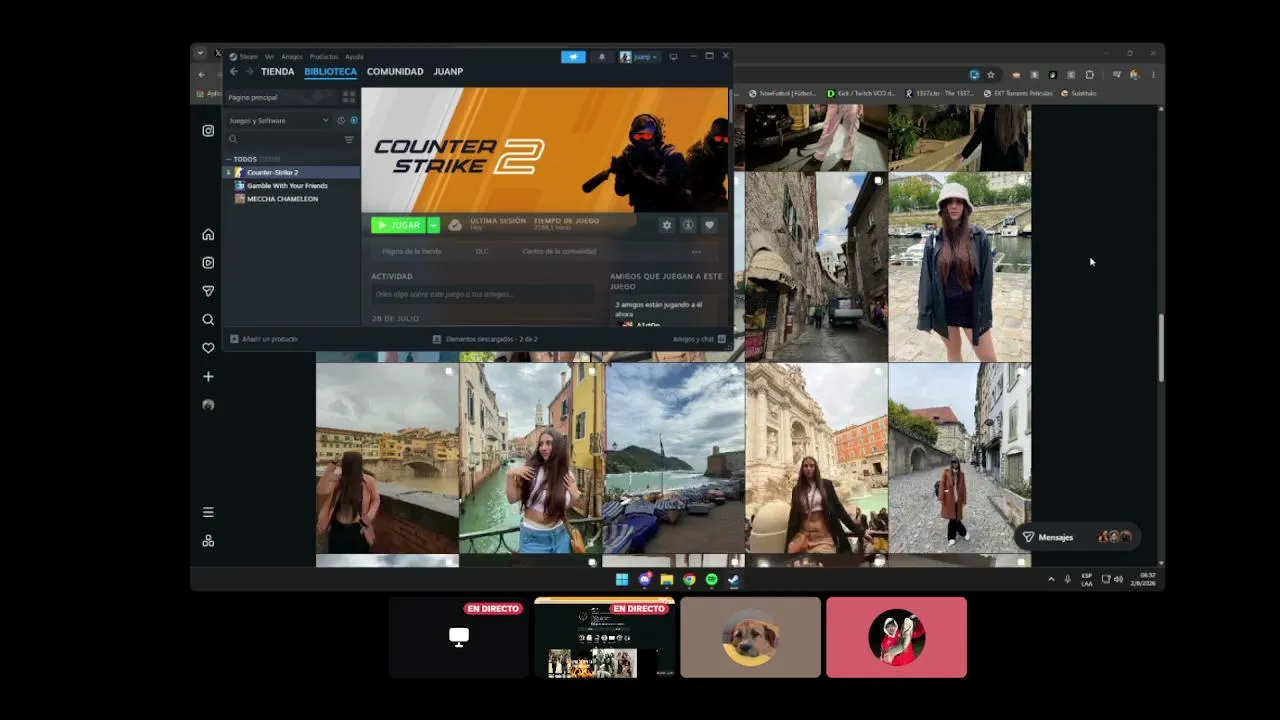
Task: Toggle the library collections grid view icon
Action: coord(348,97)
